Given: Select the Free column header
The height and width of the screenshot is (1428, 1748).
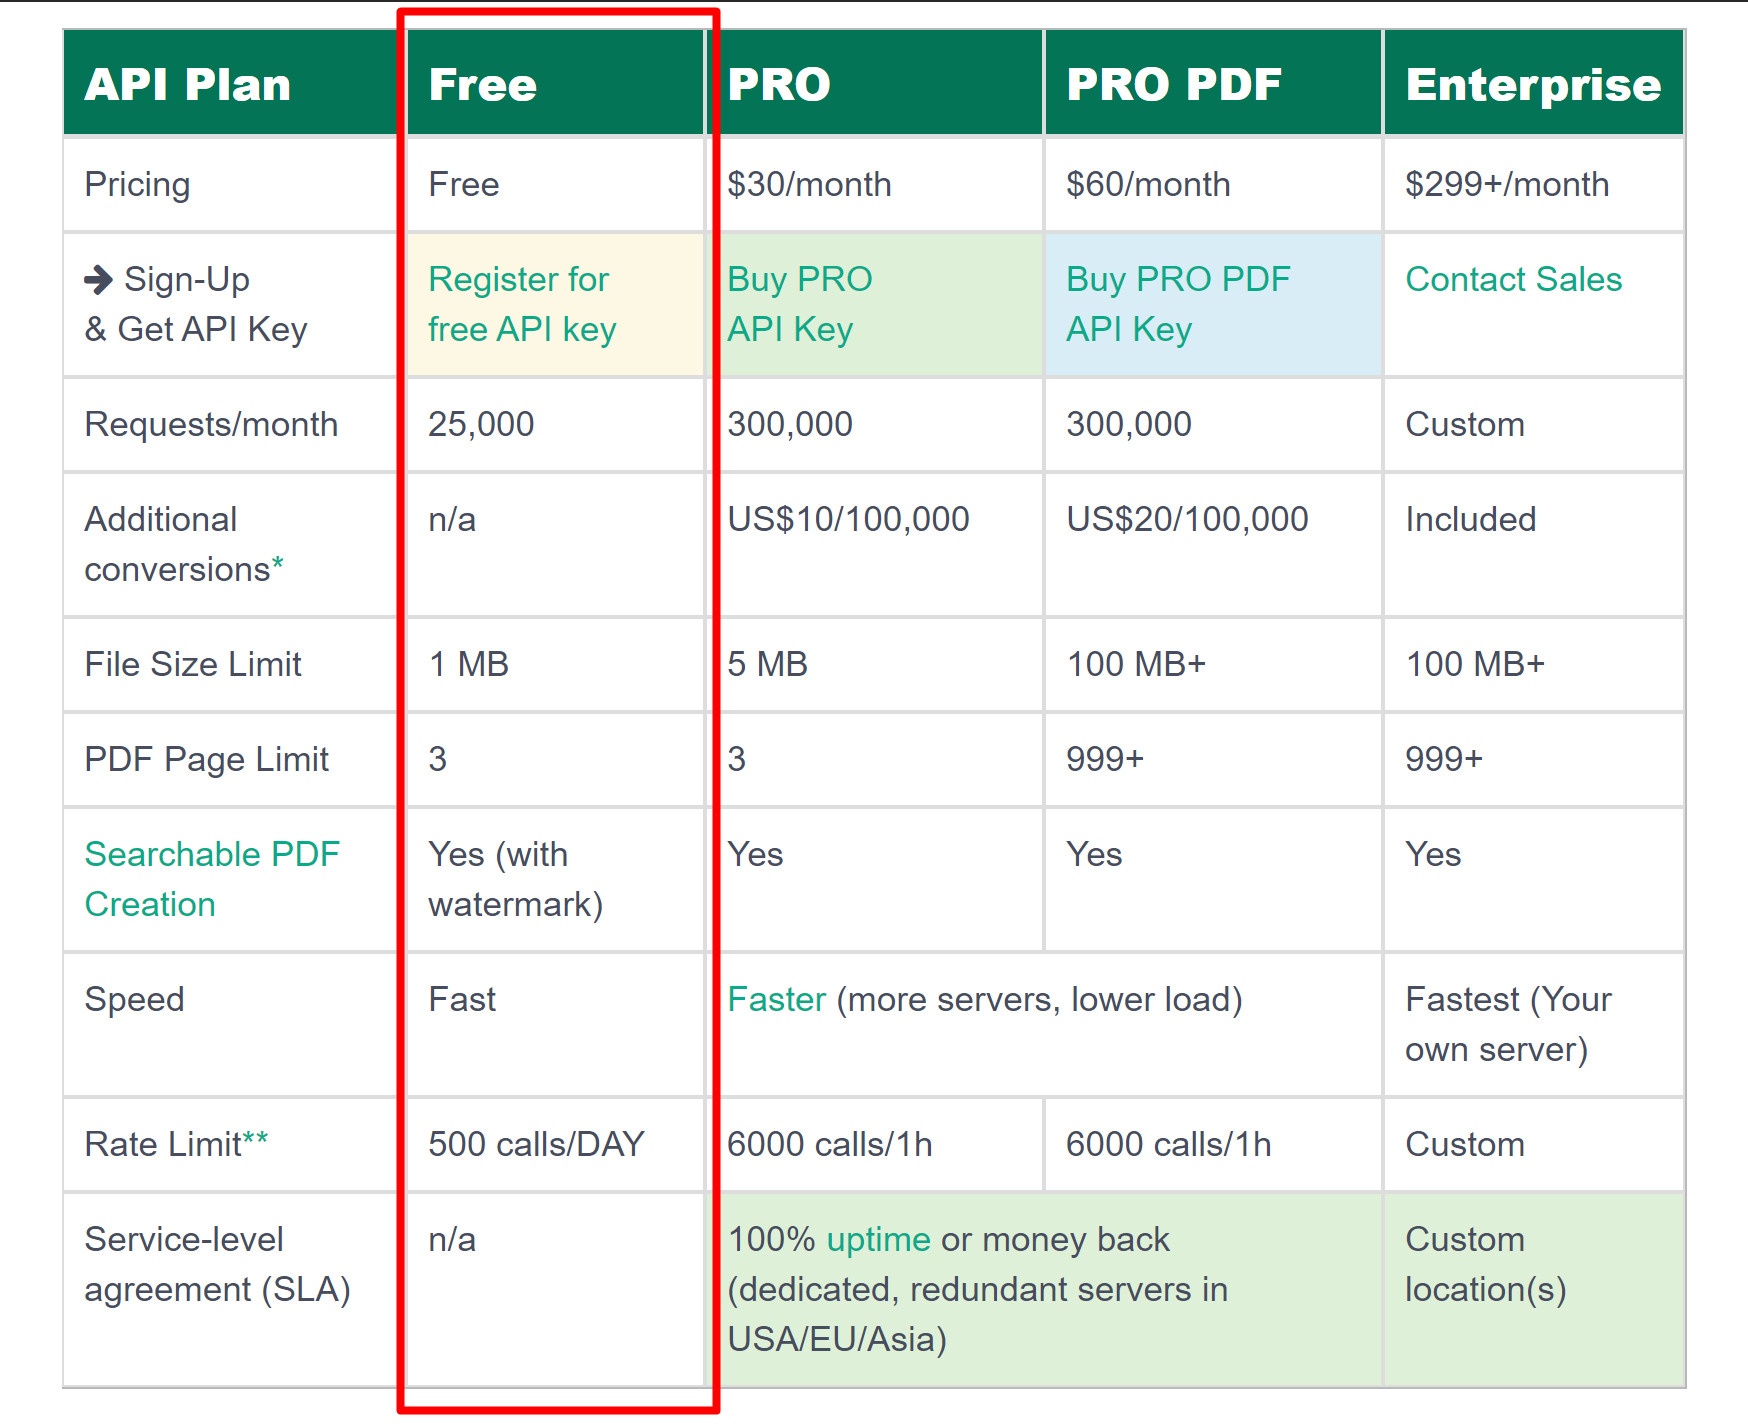Looking at the screenshot, I should tap(555, 83).
